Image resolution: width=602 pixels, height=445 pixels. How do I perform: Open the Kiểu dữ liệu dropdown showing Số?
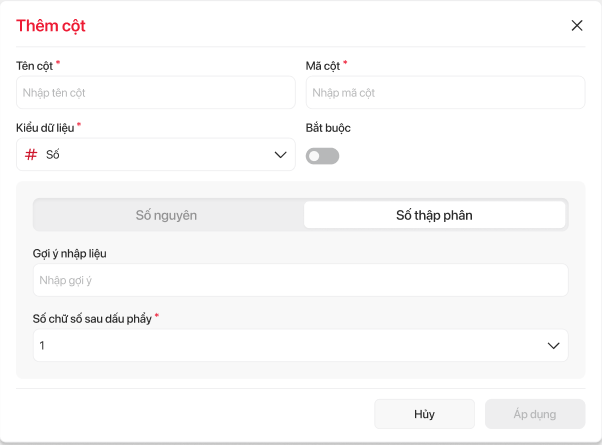pos(155,155)
